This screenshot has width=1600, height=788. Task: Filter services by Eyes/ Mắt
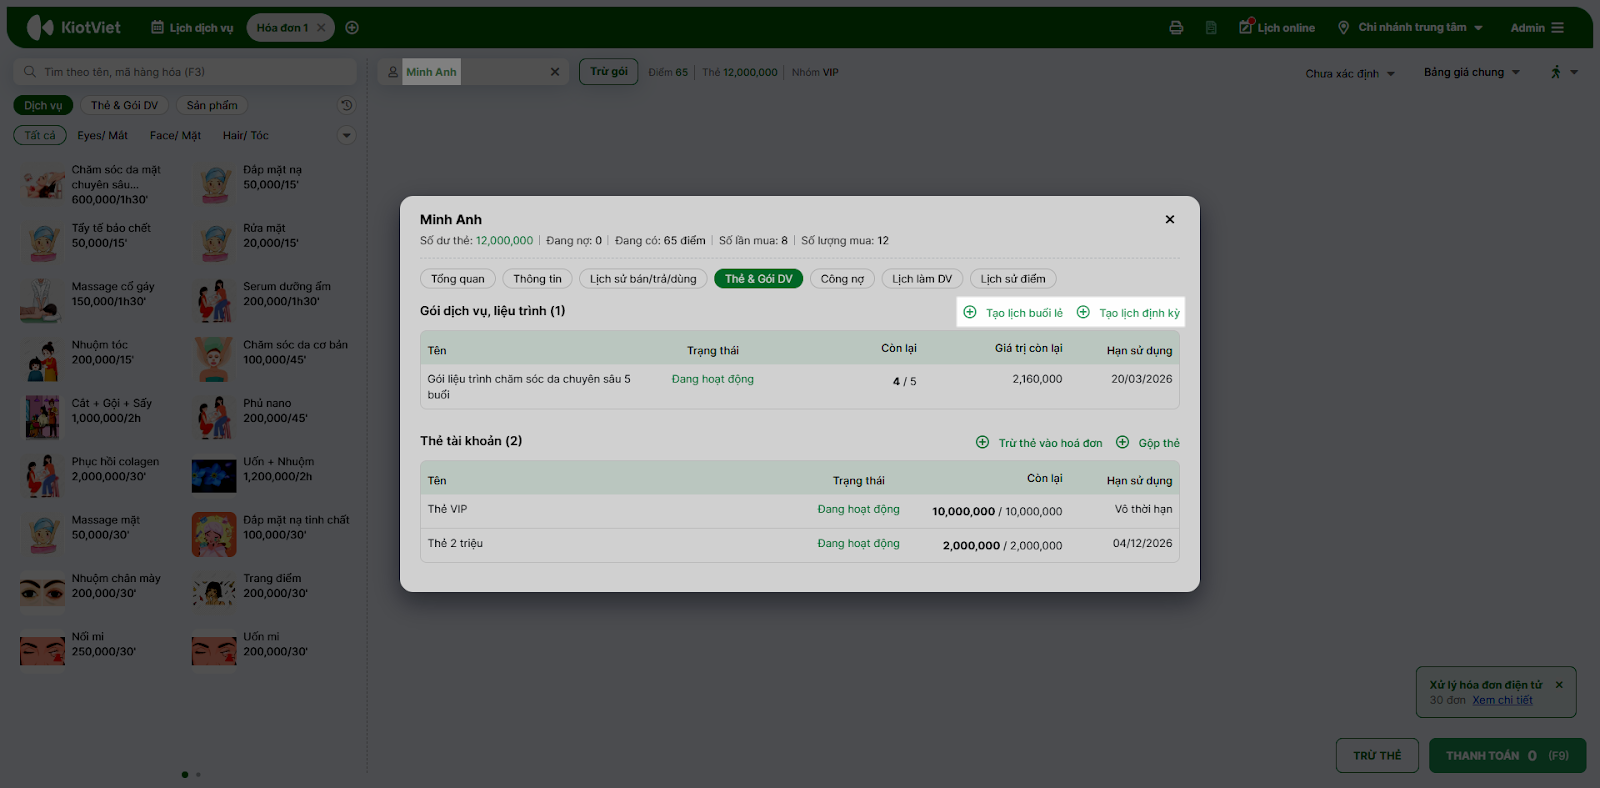pyautogui.click(x=103, y=135)
